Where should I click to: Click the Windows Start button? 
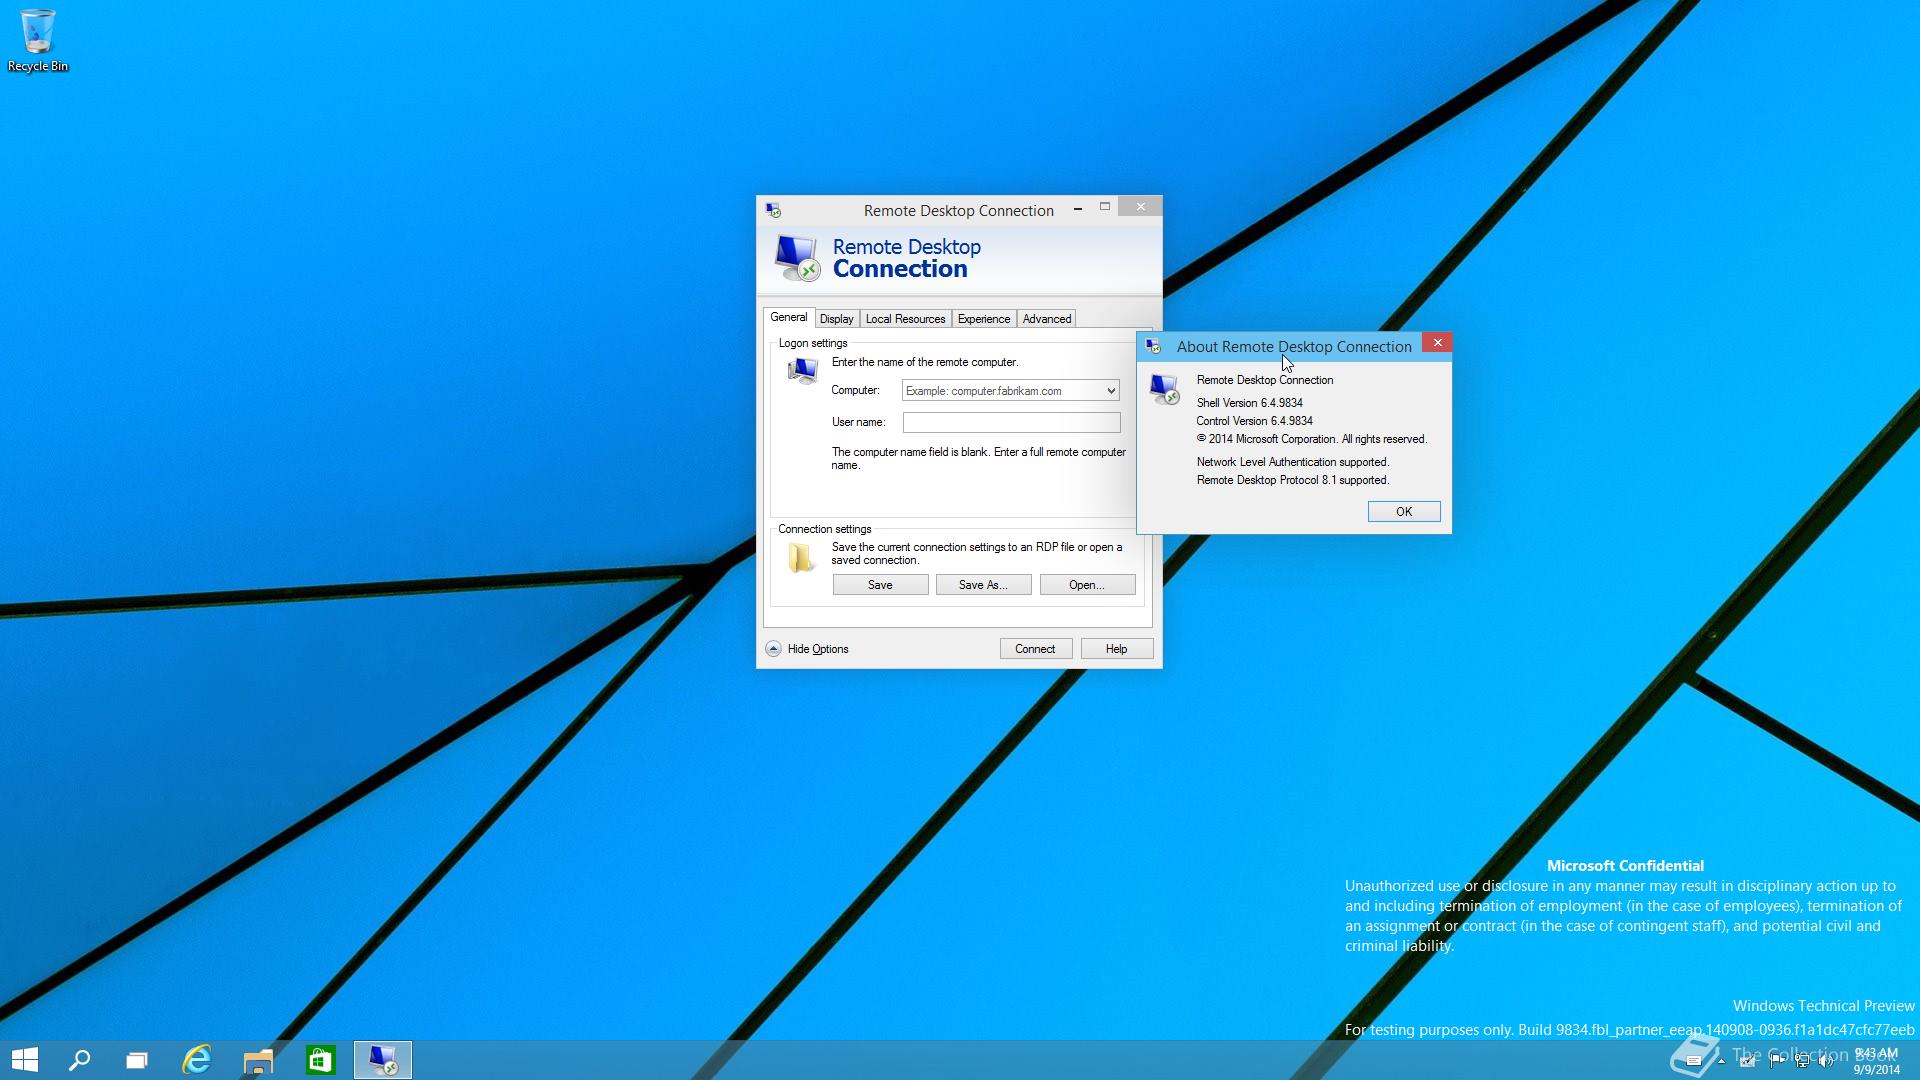tap(25, 1060)
